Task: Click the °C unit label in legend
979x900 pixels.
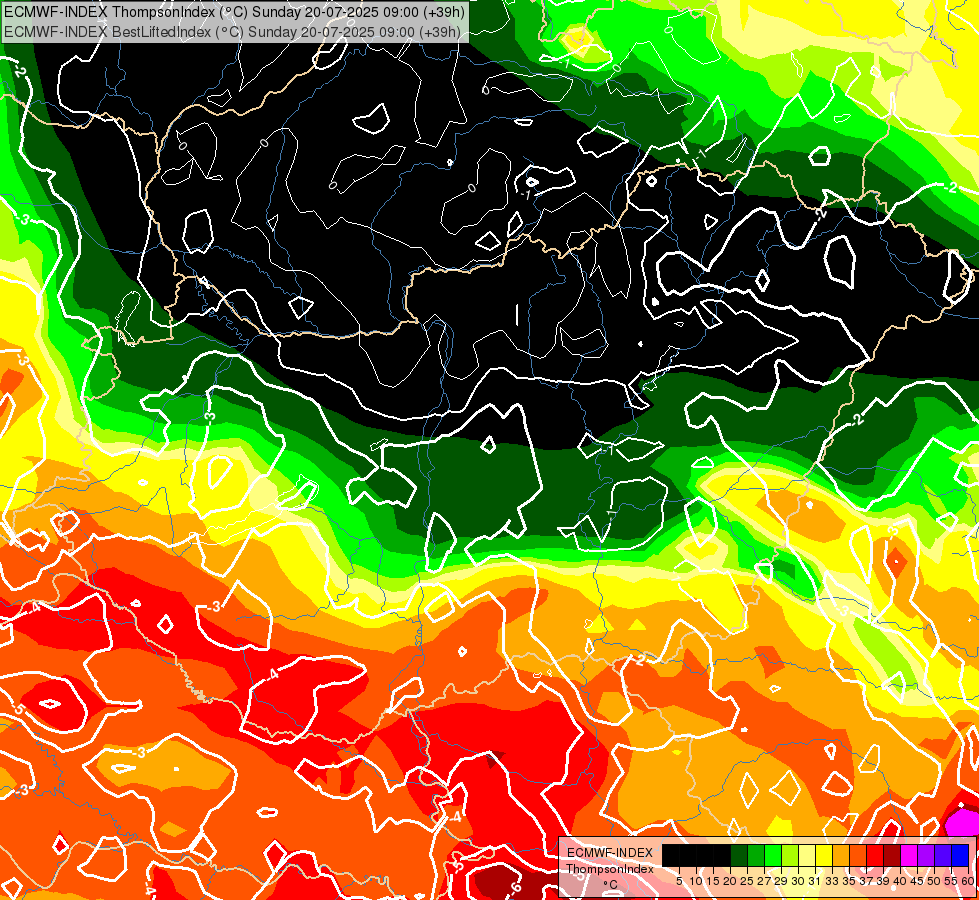Action: click(x=611, y=884)
